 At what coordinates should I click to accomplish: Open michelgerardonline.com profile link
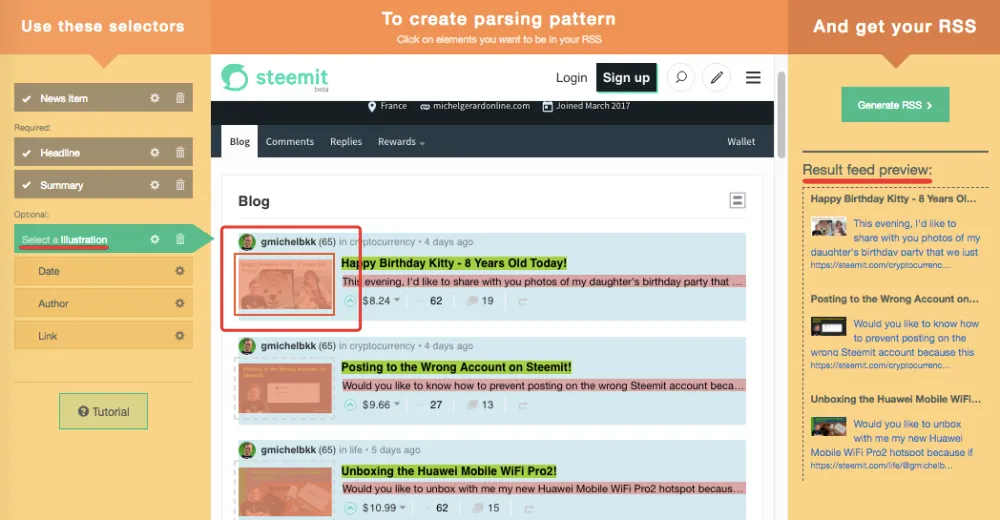pyautogui.click(x=475, y=106)
